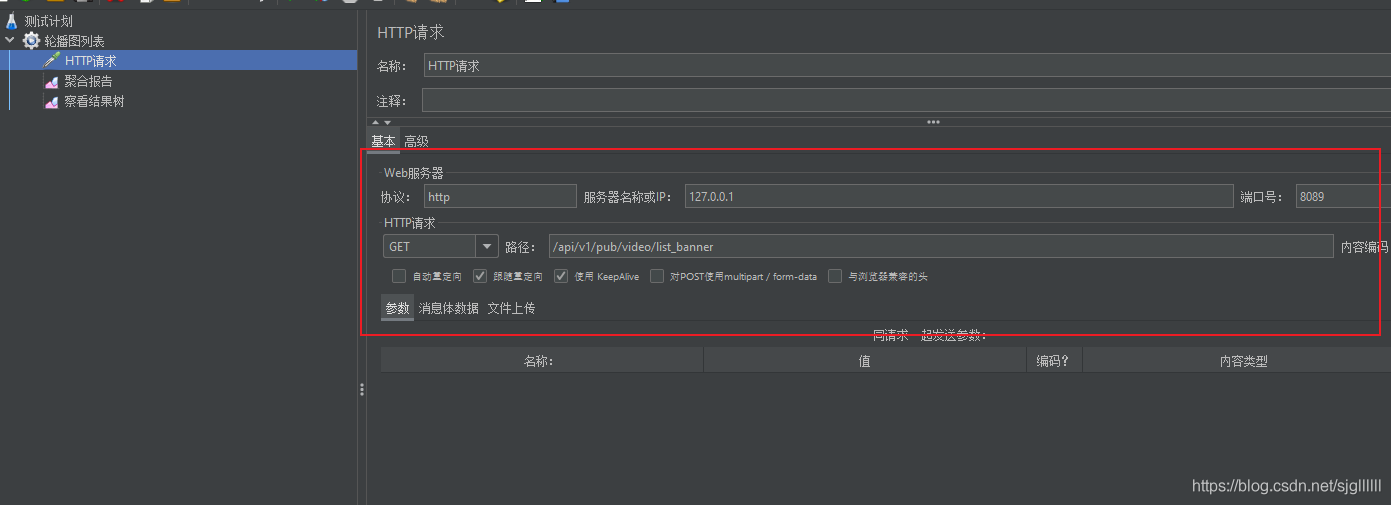Click the 注释 comment input field
The height and width of the screenshot is (505, 1391).
point(906,101)
